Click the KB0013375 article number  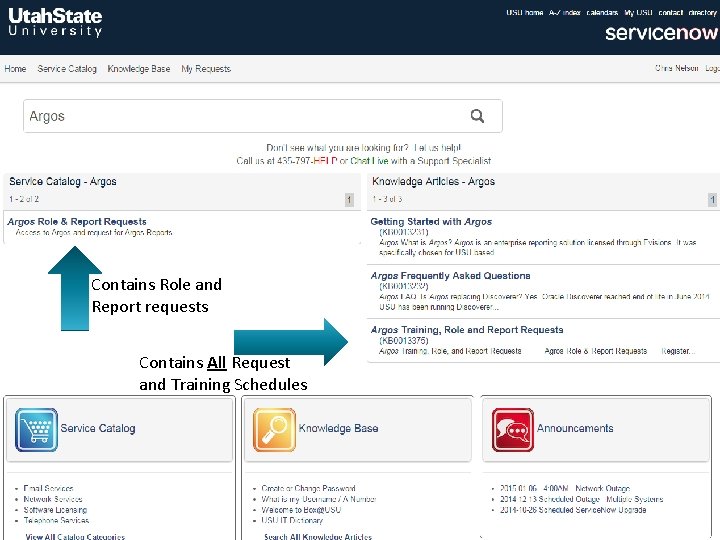point(404,341)
